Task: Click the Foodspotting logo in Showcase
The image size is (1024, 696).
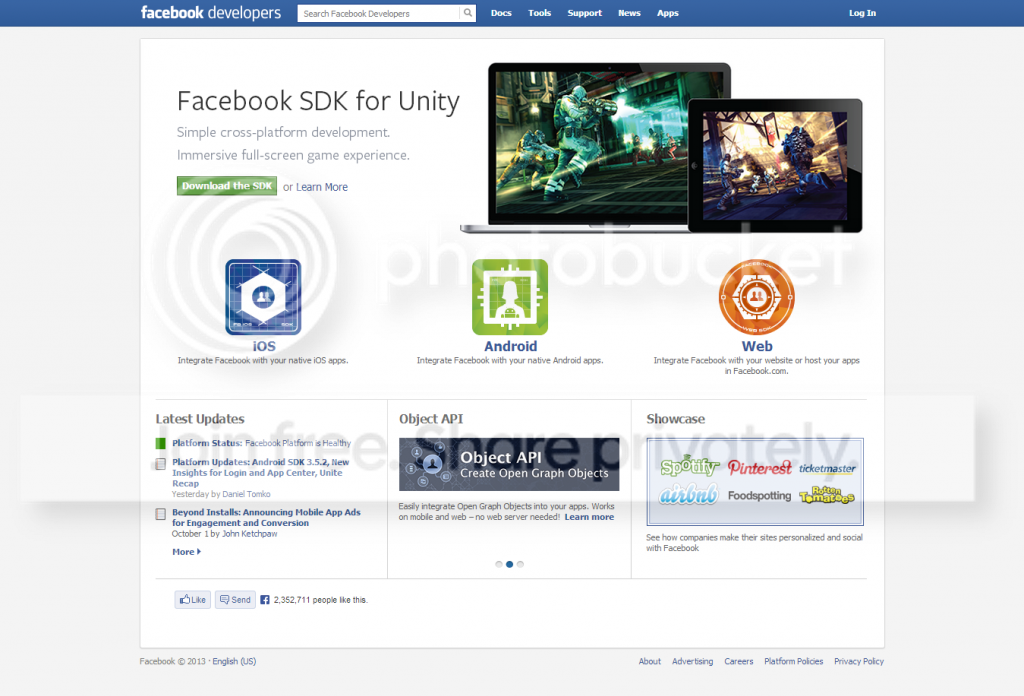Action: tap(759, 496)
